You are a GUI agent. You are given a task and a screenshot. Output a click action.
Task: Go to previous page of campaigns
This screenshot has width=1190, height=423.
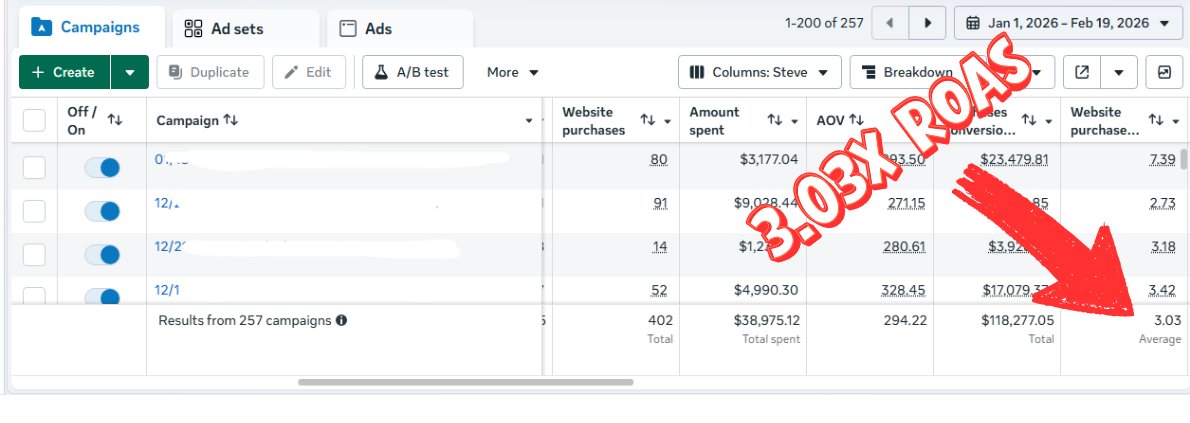click(890, 23)
